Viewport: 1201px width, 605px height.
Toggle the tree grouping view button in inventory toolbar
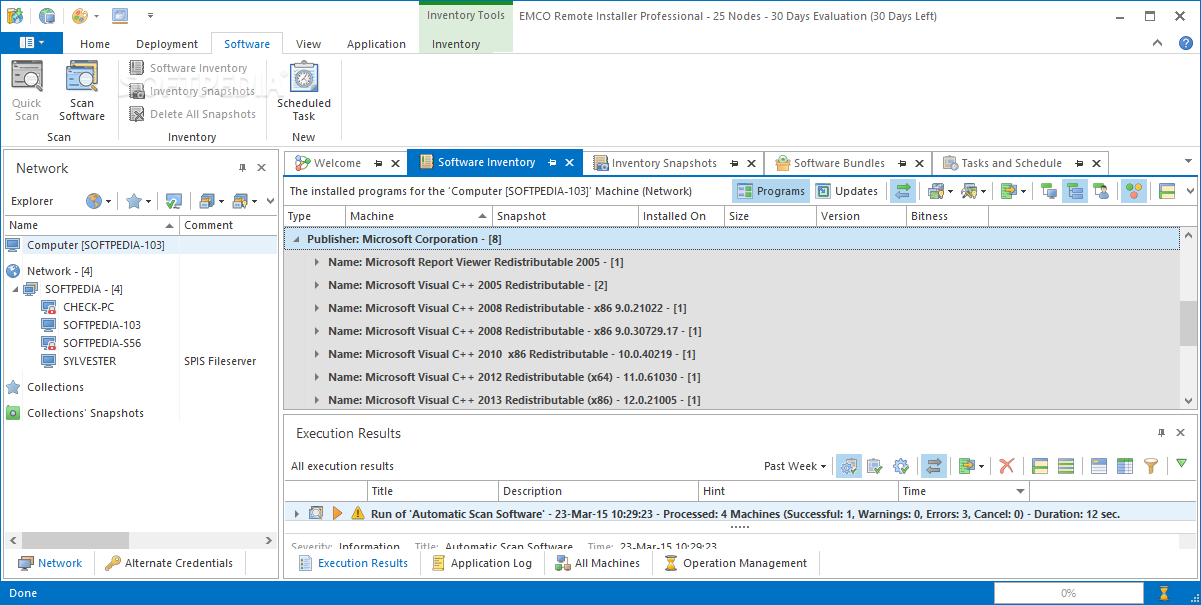click(1075, 191)
